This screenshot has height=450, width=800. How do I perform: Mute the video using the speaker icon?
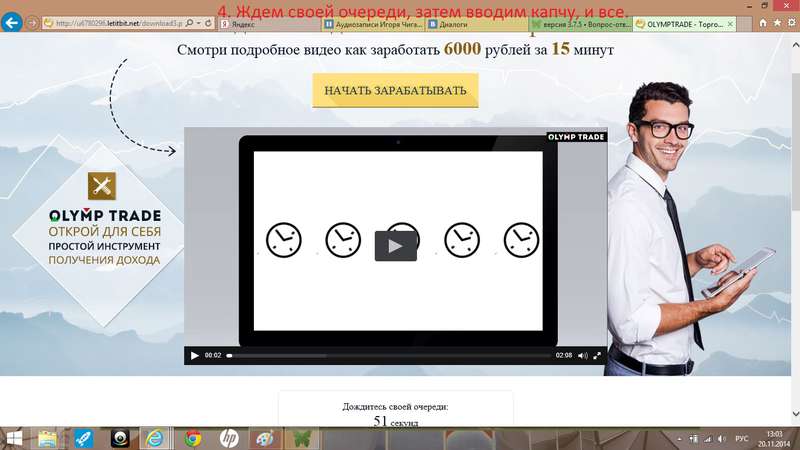click(x=583, y=356)
